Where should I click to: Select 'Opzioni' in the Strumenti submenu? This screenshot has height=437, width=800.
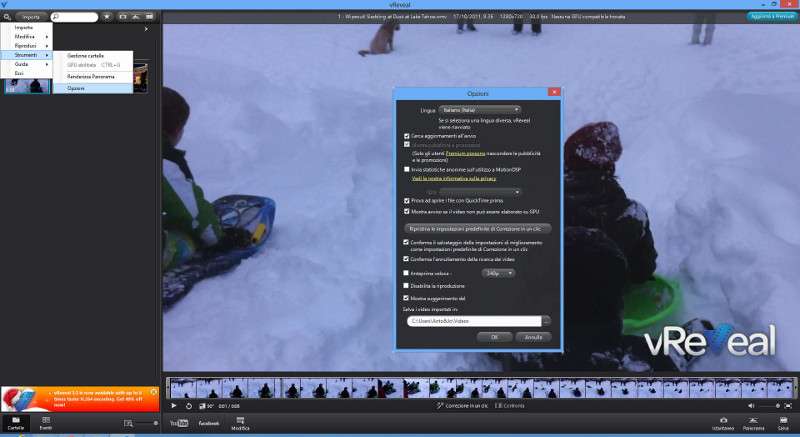point(76,88)
